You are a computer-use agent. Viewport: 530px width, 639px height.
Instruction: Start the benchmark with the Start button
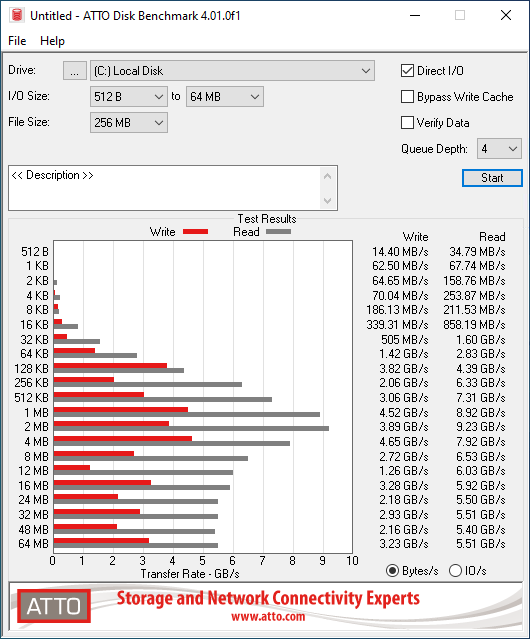pos(492,178)
